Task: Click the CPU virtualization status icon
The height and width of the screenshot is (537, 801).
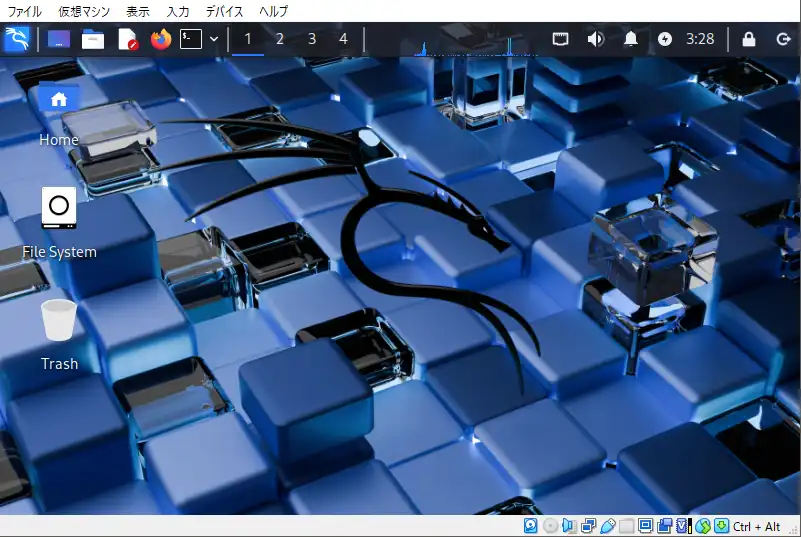Action: click(684, 526)
